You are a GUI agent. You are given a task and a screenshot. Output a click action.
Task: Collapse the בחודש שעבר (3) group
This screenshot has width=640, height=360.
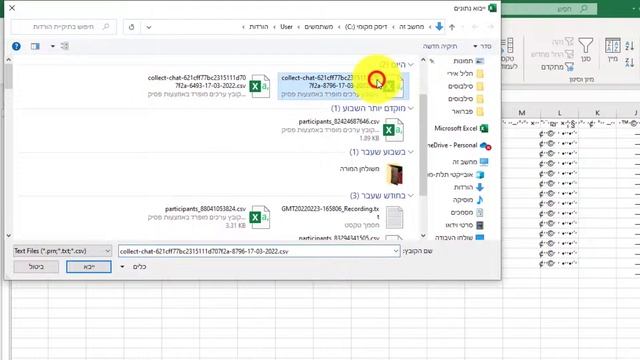coord(411,196)
